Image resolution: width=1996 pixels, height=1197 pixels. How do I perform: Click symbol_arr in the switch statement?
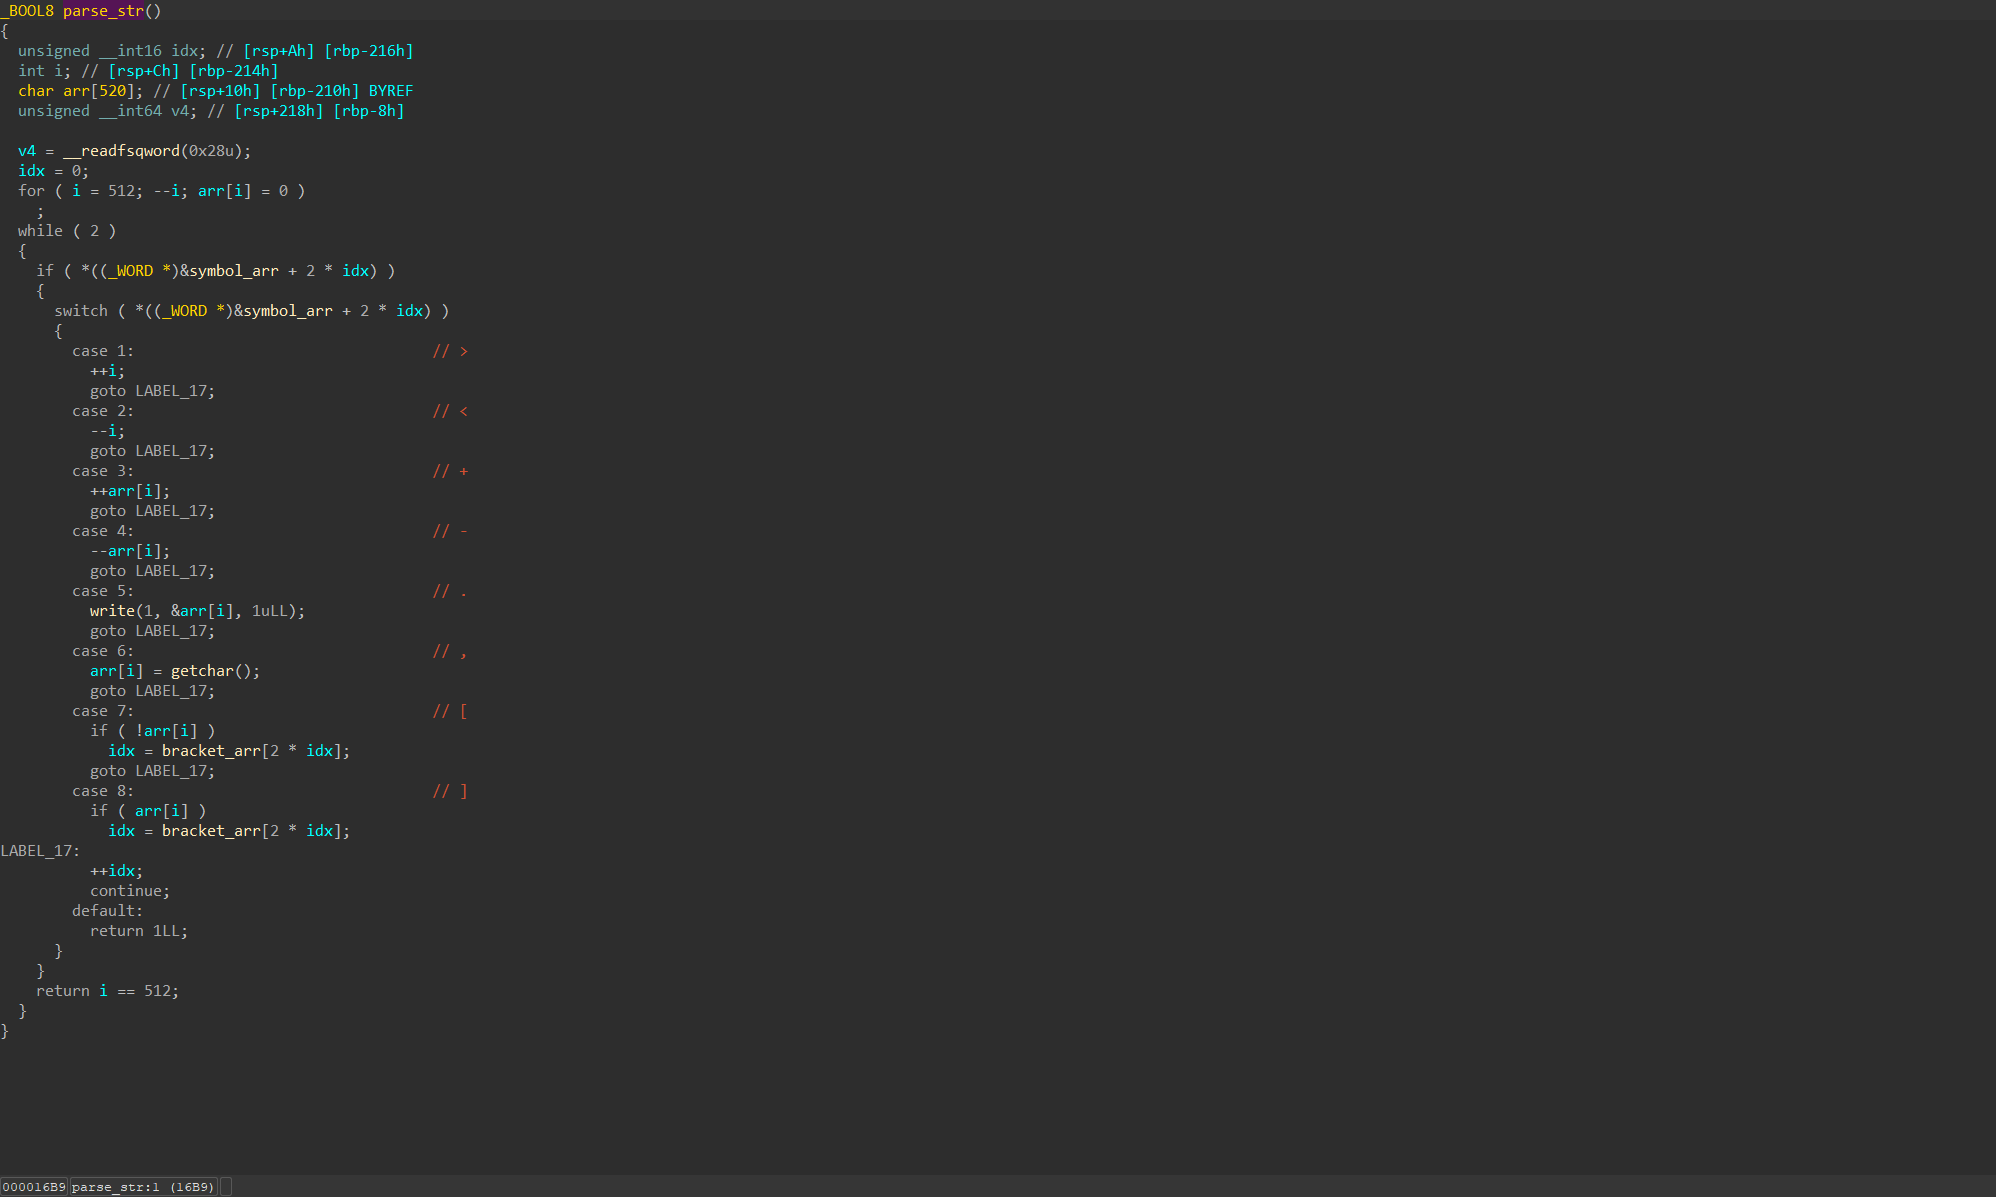[x=287, y=311]
